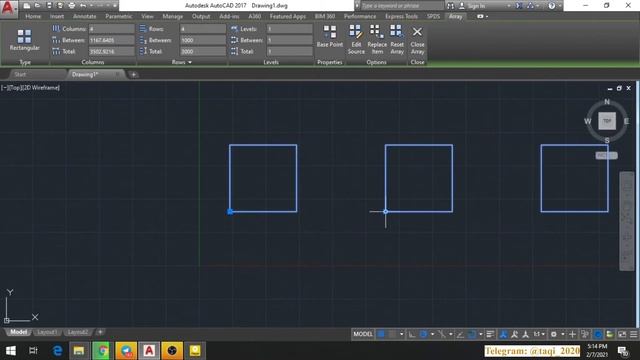Click the [-] viewport control label

(x=4, y=87)
